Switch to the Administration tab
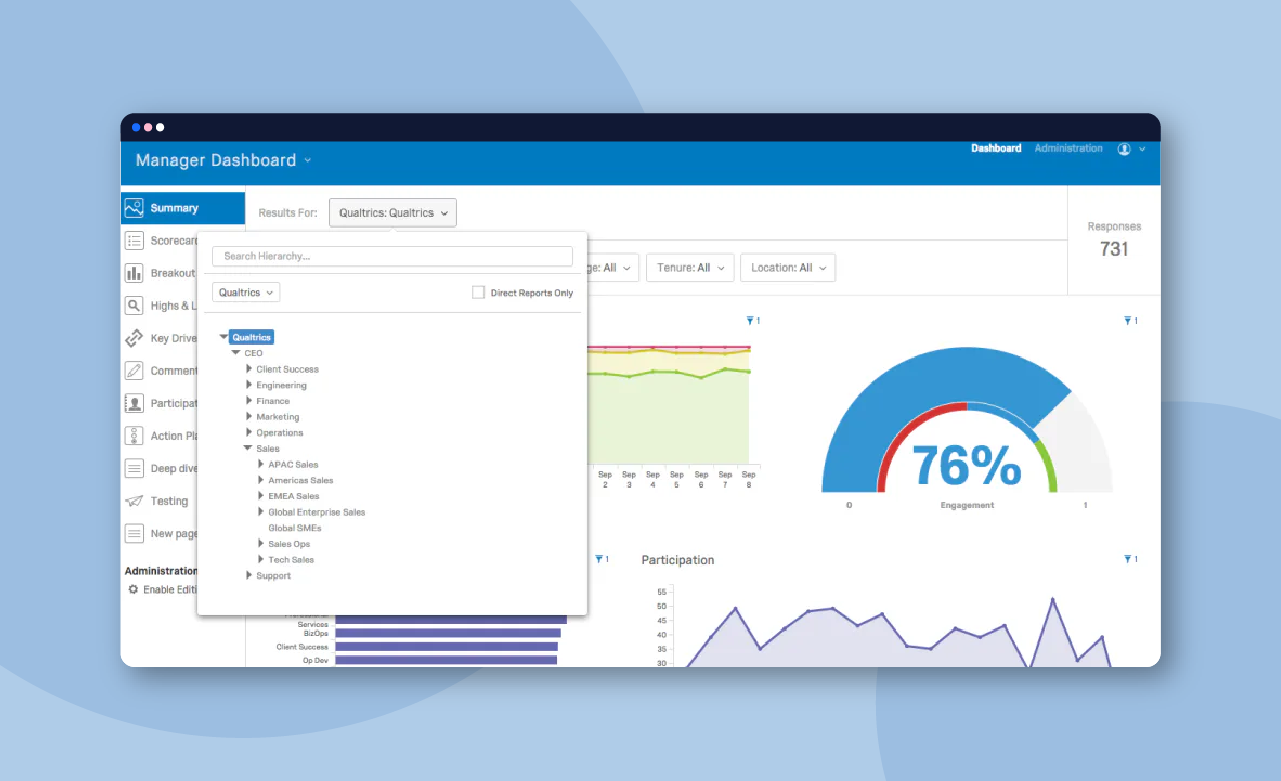The width and height of the screenshot is (1281, 781). click(x=1068, y=148)
